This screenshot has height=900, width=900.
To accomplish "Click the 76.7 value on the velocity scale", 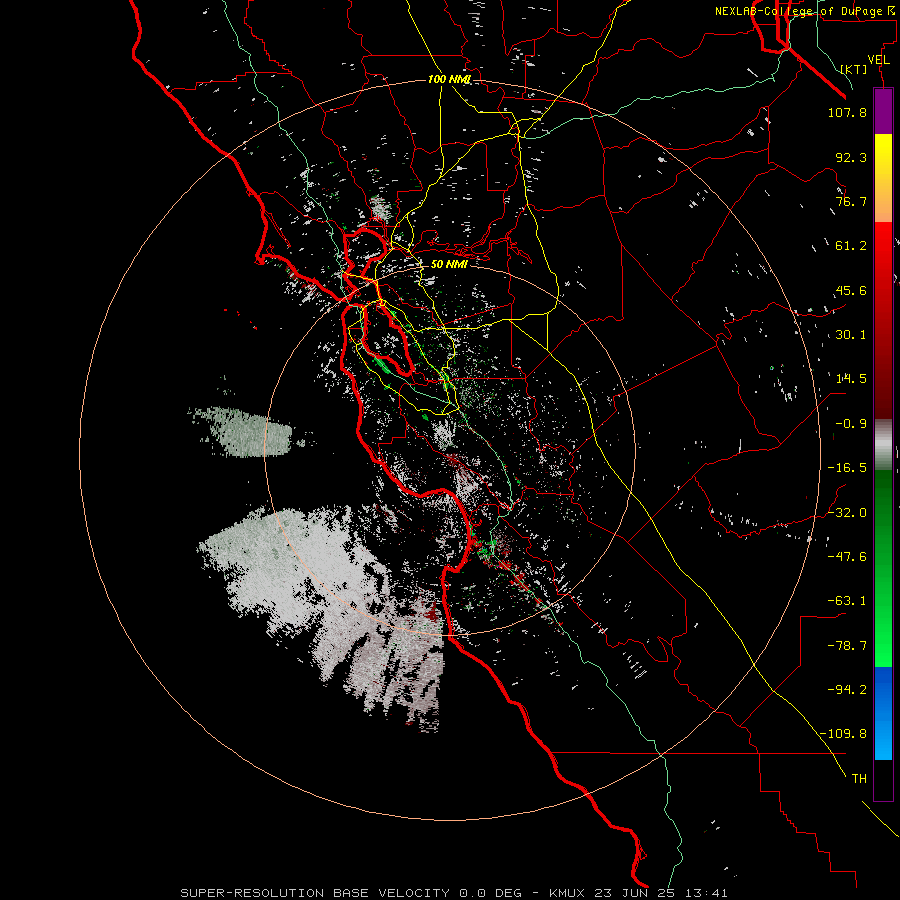I will (851, 201).
